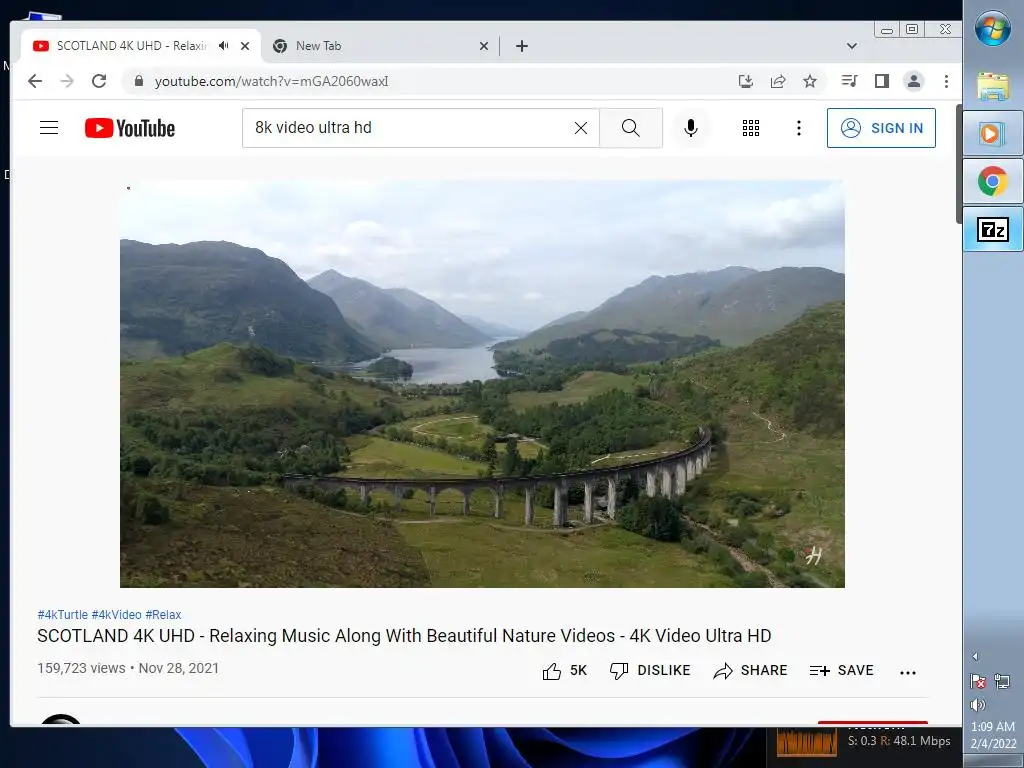Open the YouTube apps grid
Screen dimensions: 1024x768
(751, 128)
